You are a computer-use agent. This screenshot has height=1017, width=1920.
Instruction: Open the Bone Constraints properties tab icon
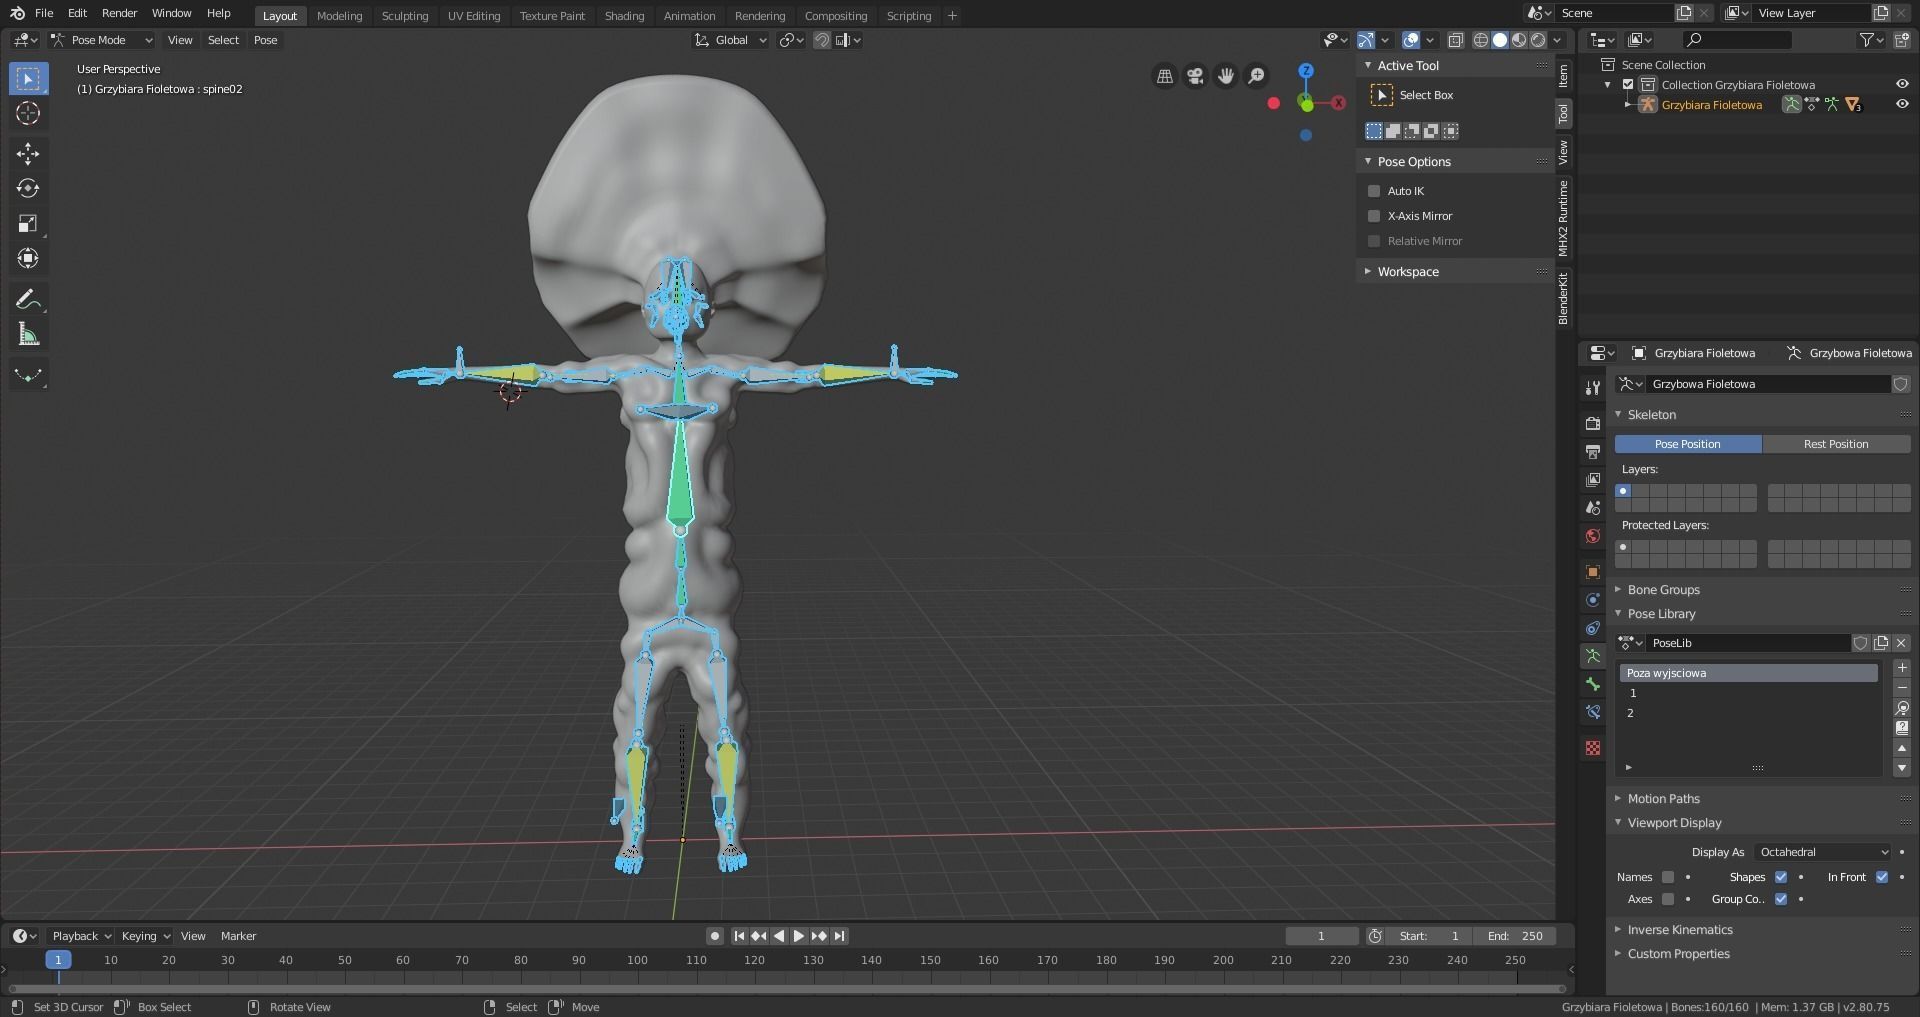click(x=1593, y=712)
